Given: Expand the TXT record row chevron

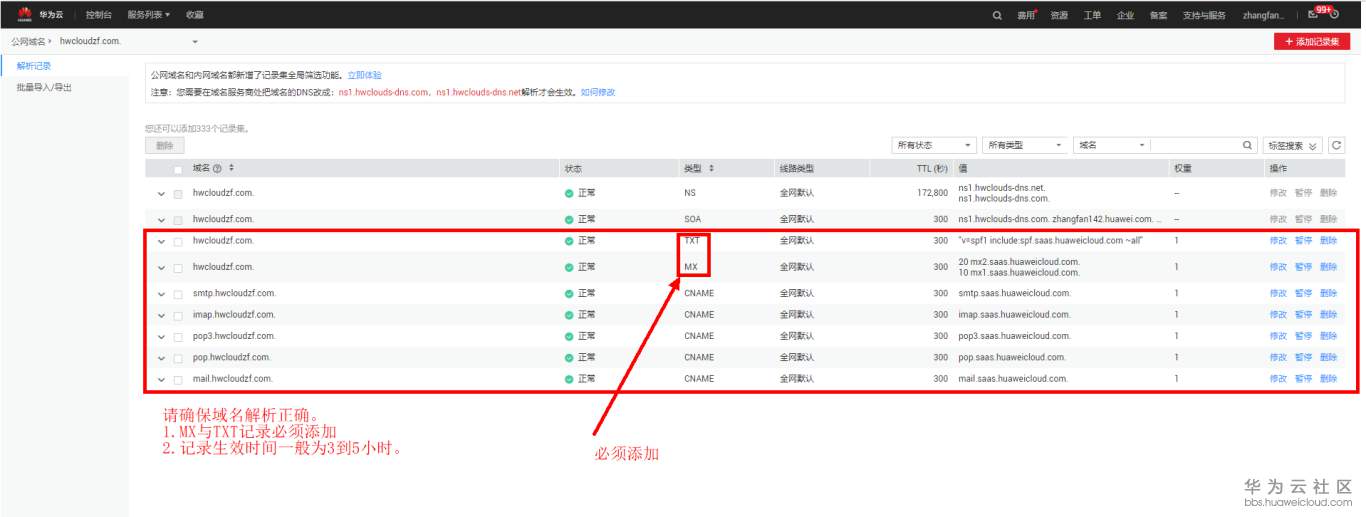Looking at the screenshot, I should (161, 241).
